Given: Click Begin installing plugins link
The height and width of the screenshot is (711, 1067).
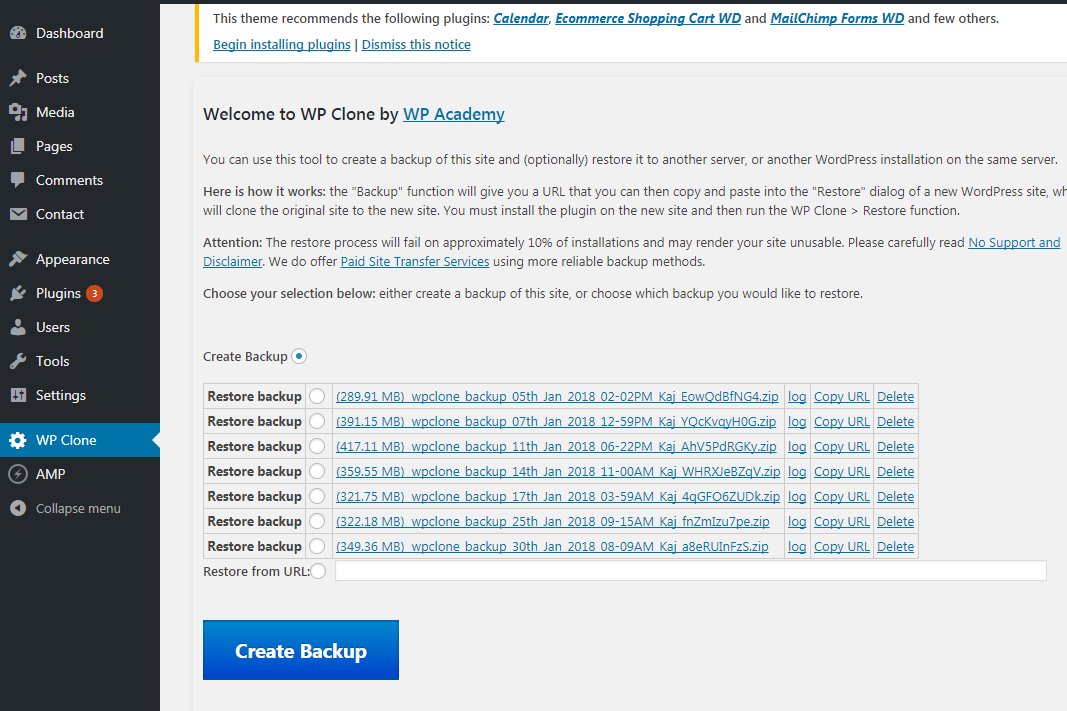Looking at the screenshot, I should 282,44.
